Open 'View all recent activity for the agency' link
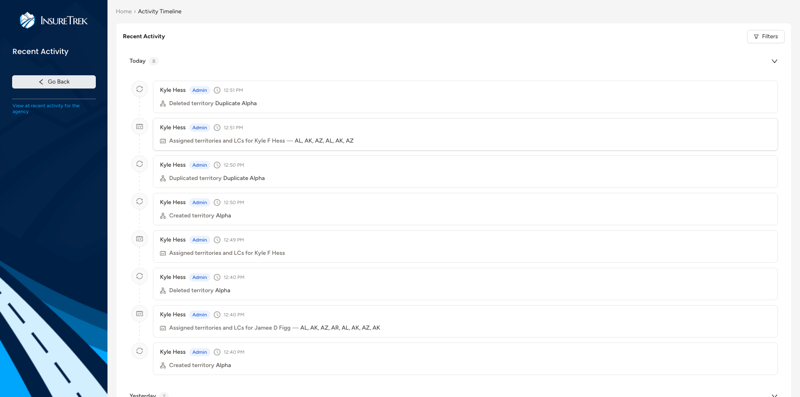 pyautogui.click(x=46, y=108)
